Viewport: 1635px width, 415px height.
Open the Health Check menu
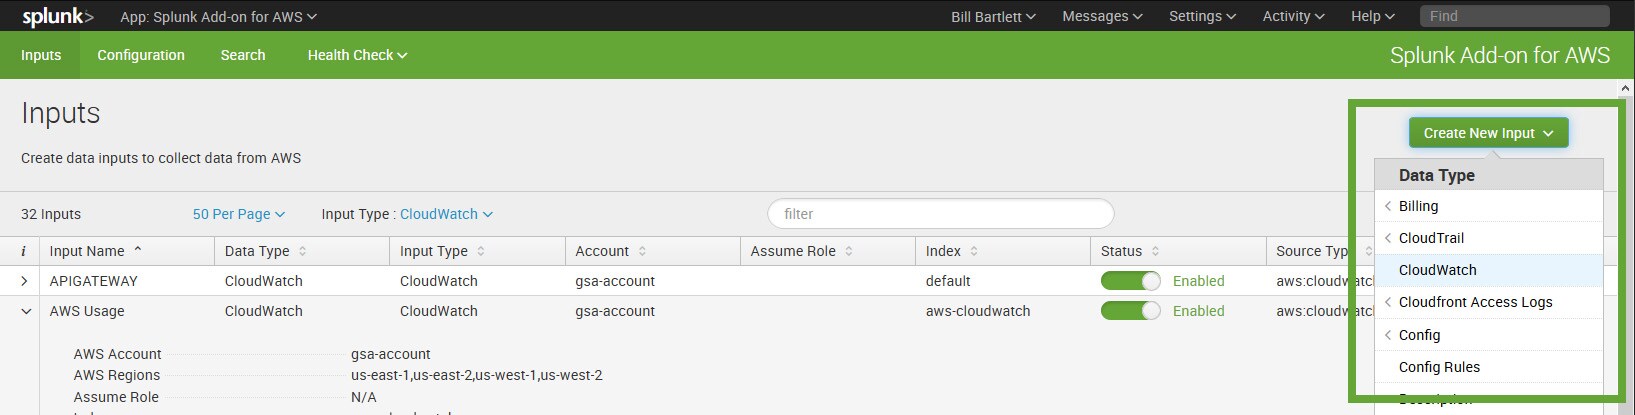click(x=357, y=55)
